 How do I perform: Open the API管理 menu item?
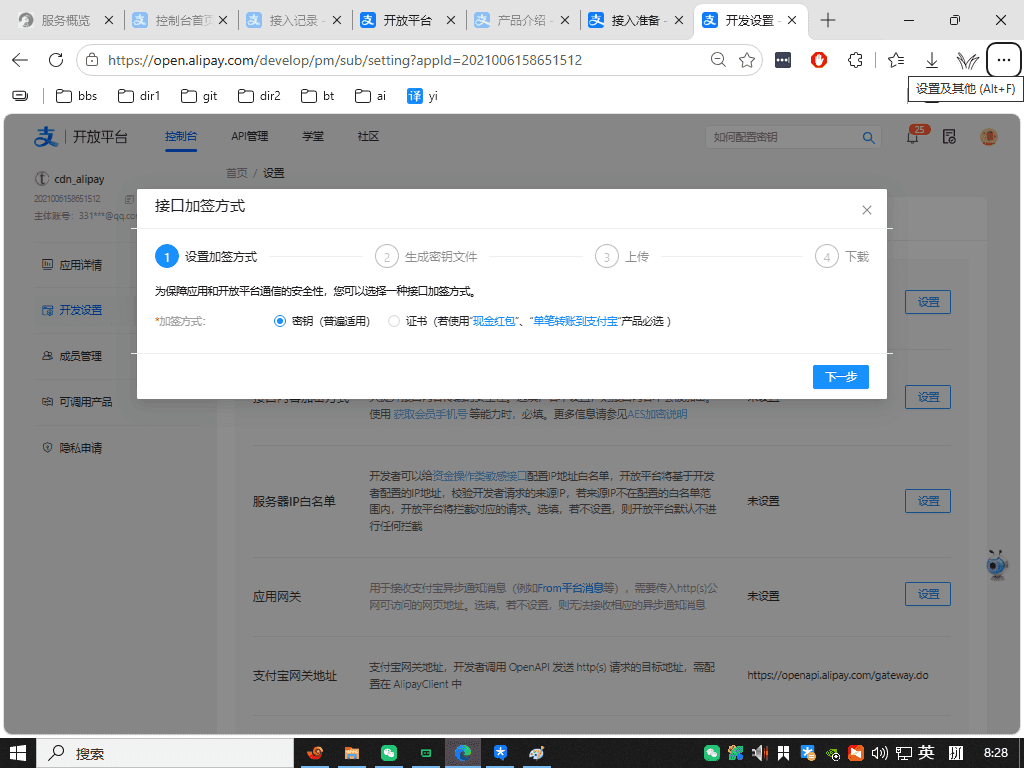click(249, 136)
